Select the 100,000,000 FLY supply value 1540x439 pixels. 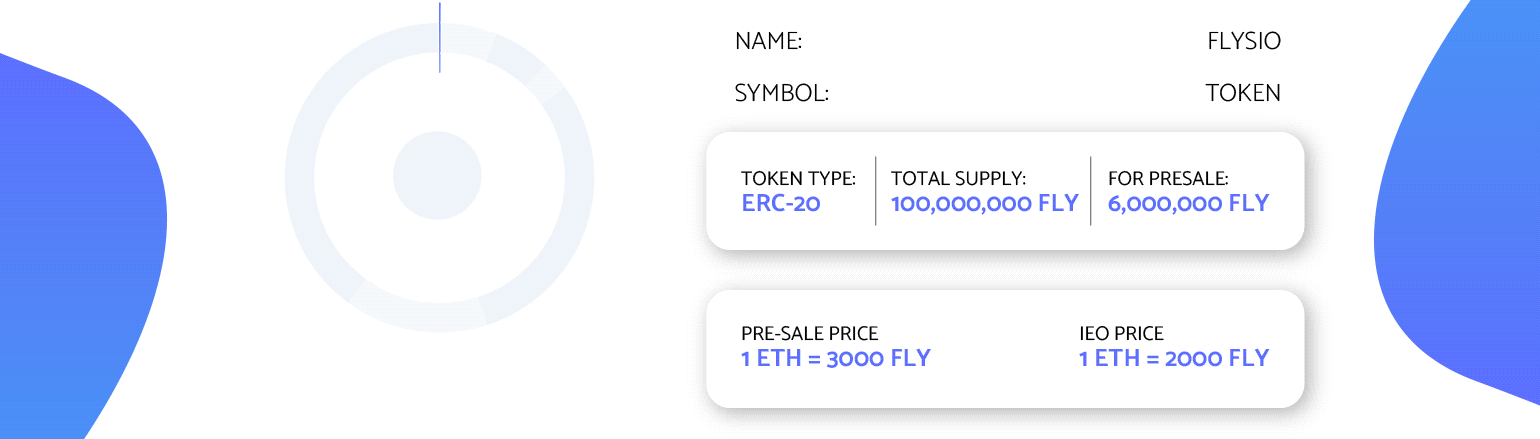click(x=984, y=204)
